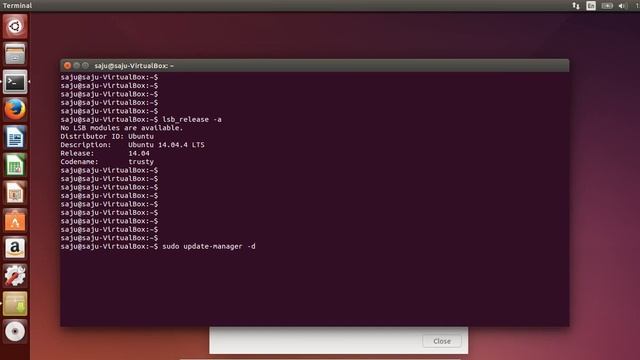The height and width of the screenshot is (360, 640).
Task: Click the terminal title bar text
Action: point(134,65)
